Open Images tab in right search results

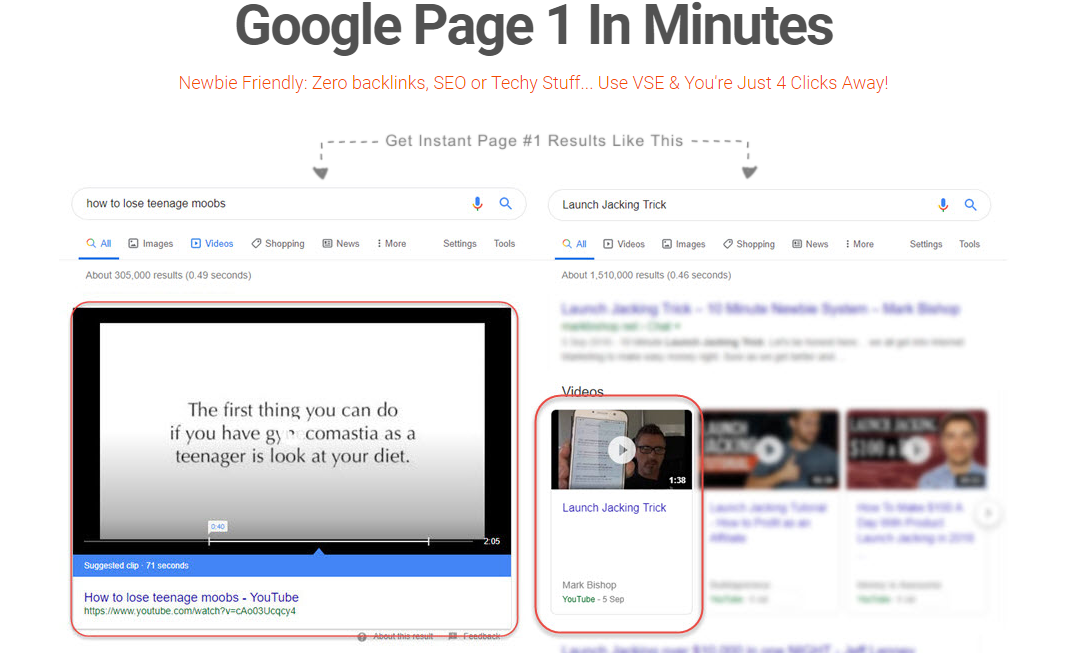click(684, 244)
